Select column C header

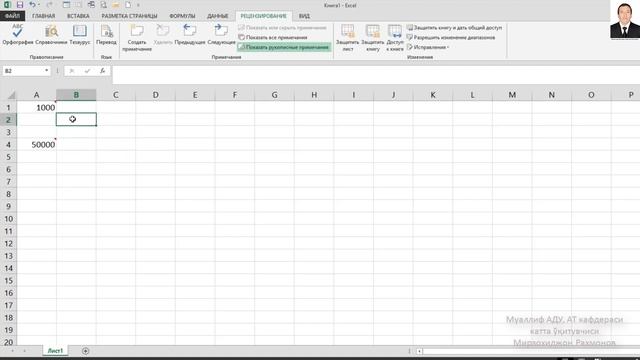point(116,95)
